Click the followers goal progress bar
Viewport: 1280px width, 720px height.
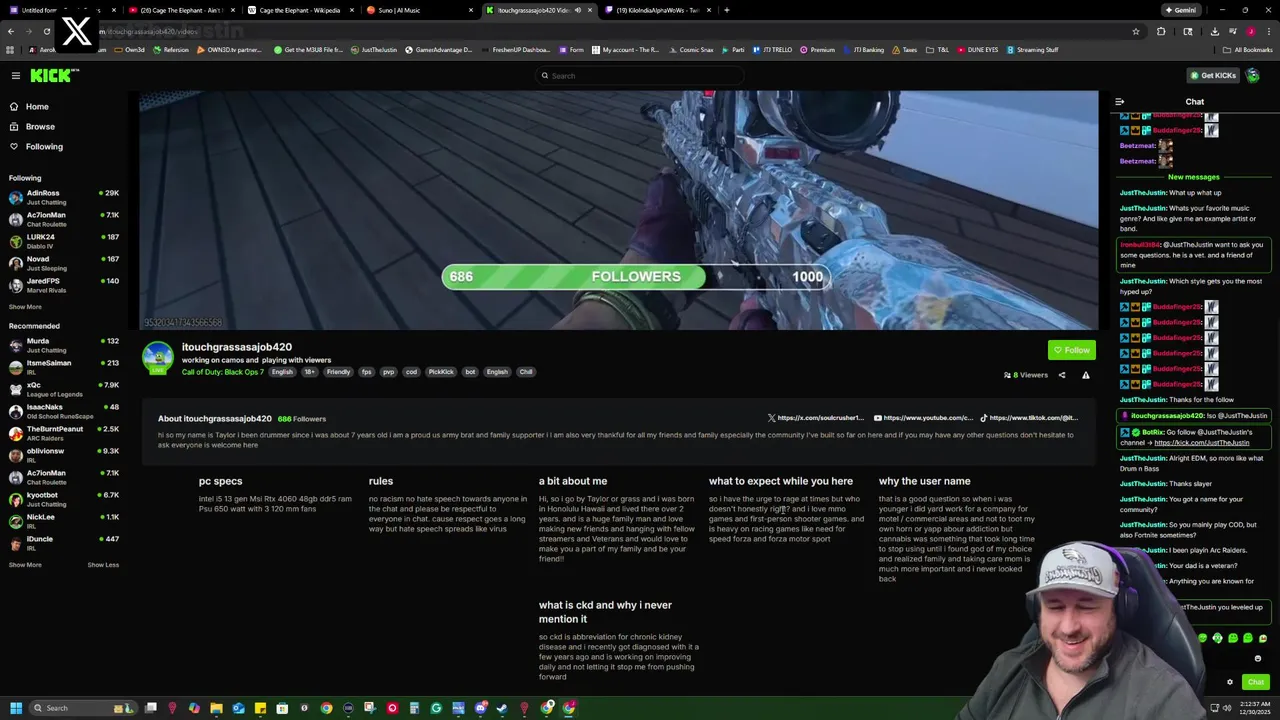point(636,277)
